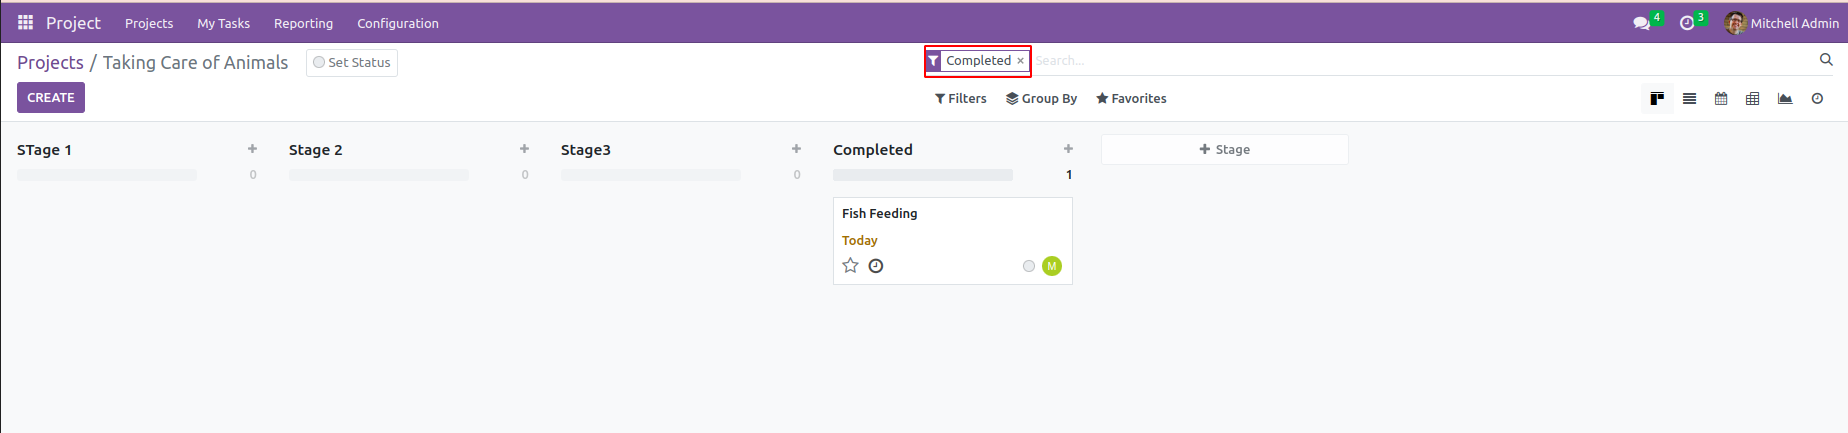Viewport: 1848px width, 433px height.
Task: Toggle the Fish Feeding kanban state circle
Action: [x=1029, y=266]
